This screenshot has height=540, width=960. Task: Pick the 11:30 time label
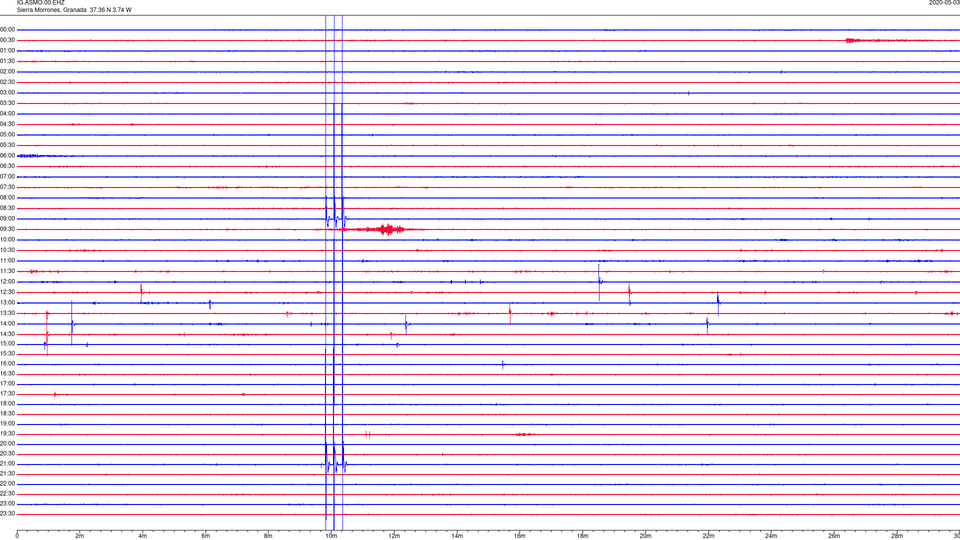(8, 271)
